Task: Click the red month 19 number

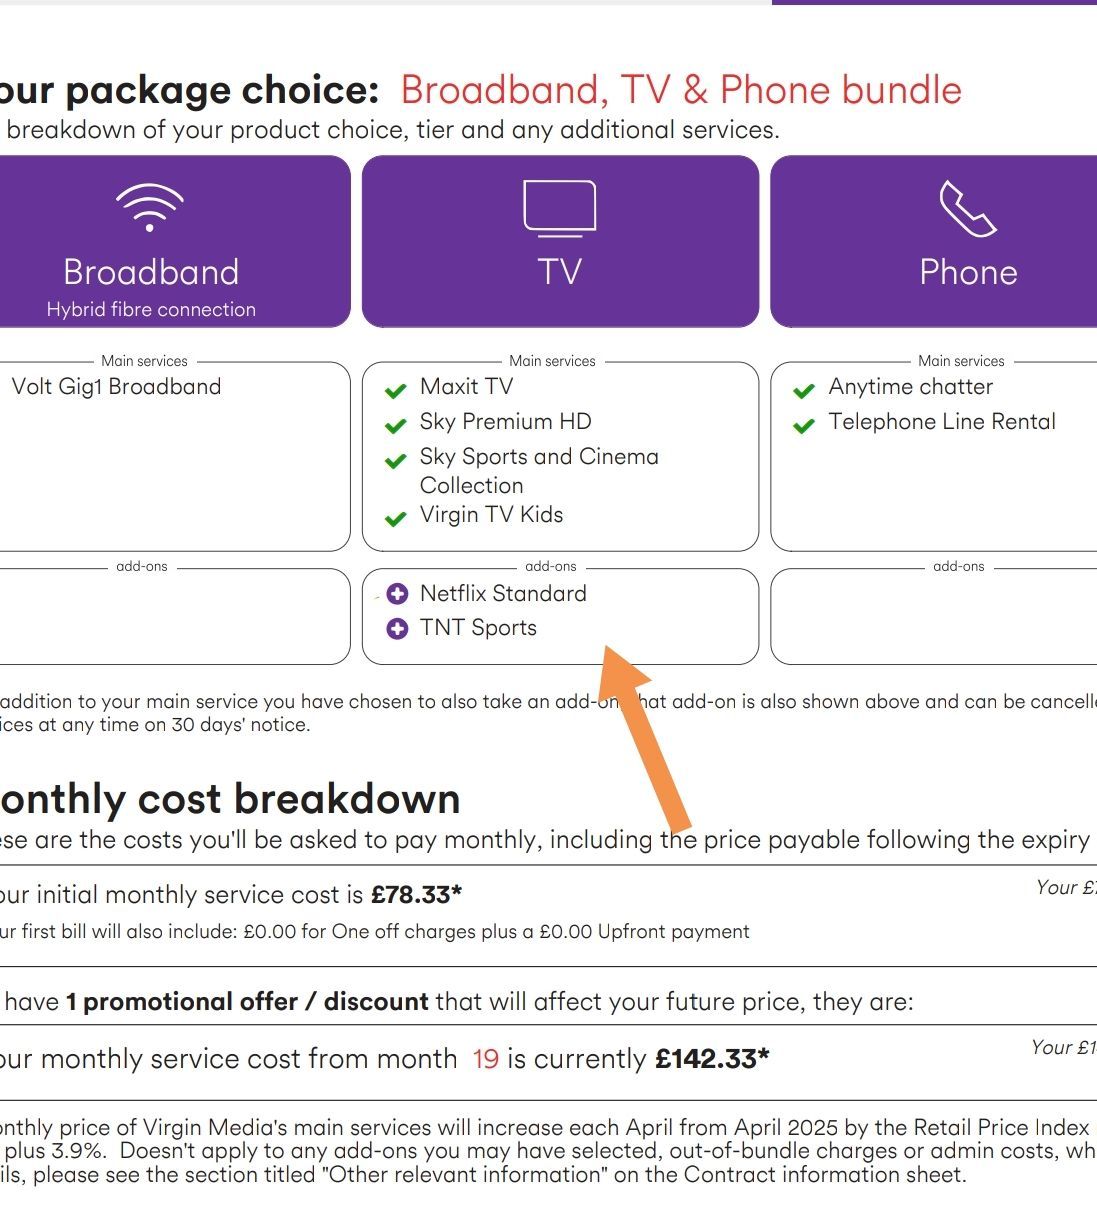Action: point(486,1059)
